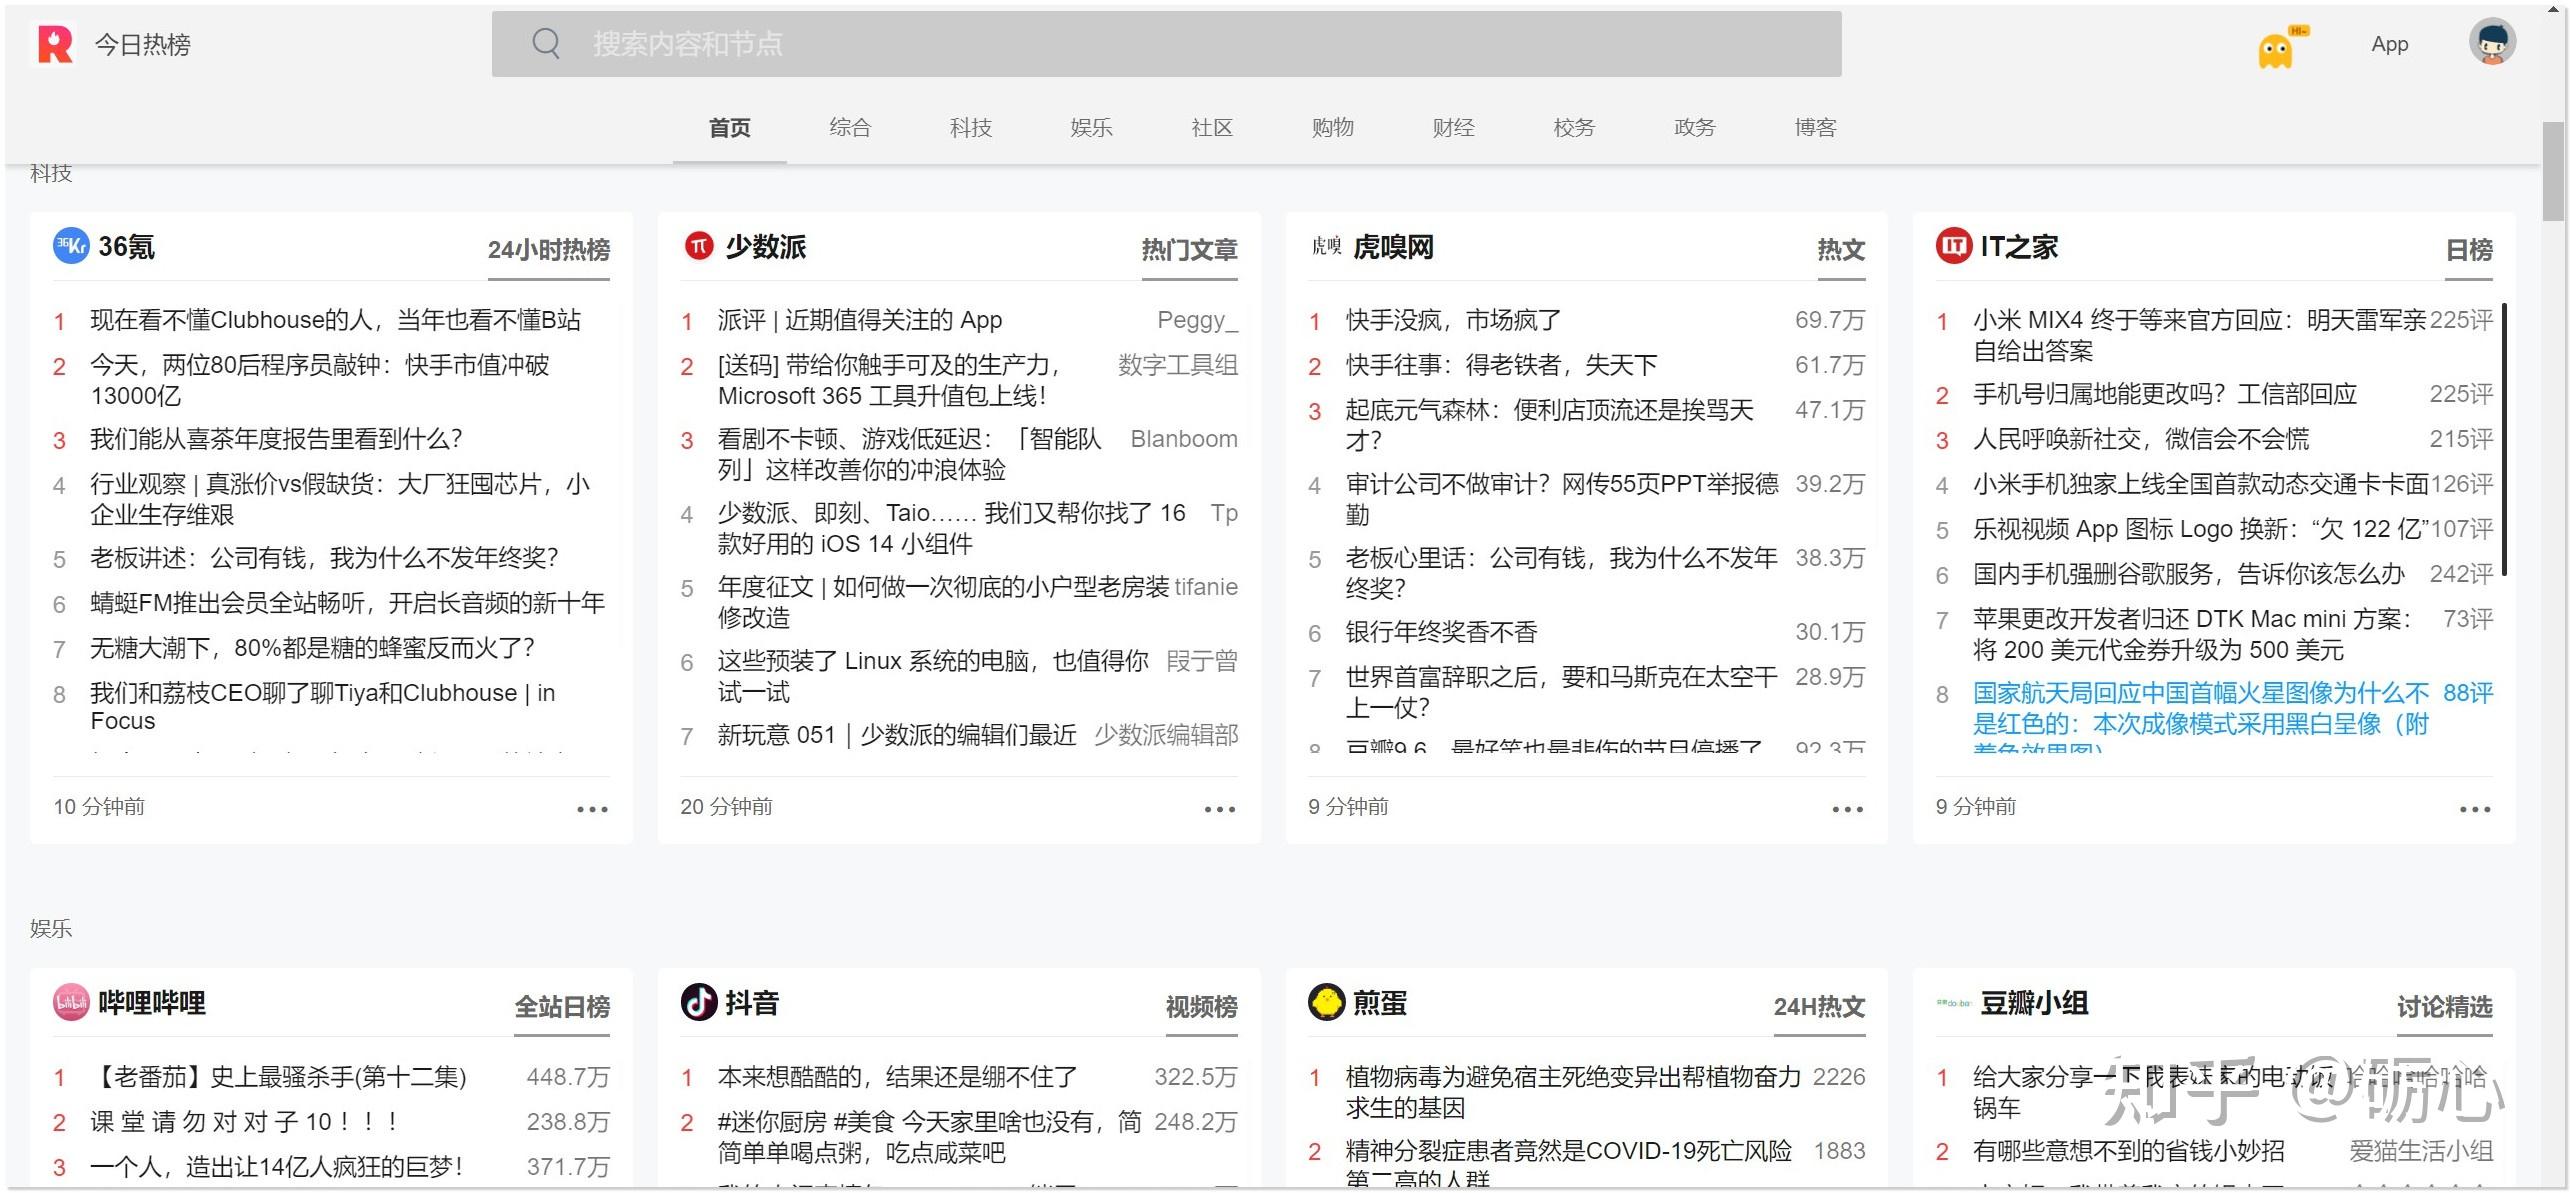Open the user avatar menu
The image size is (2571, 1193).
pyautogui.click(x=2492, y=43)
